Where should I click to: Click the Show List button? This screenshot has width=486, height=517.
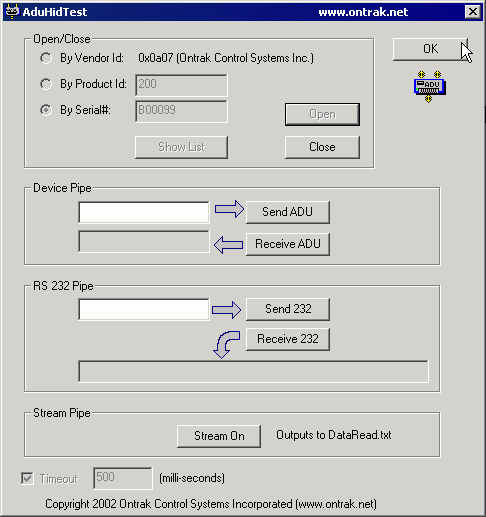181,147
